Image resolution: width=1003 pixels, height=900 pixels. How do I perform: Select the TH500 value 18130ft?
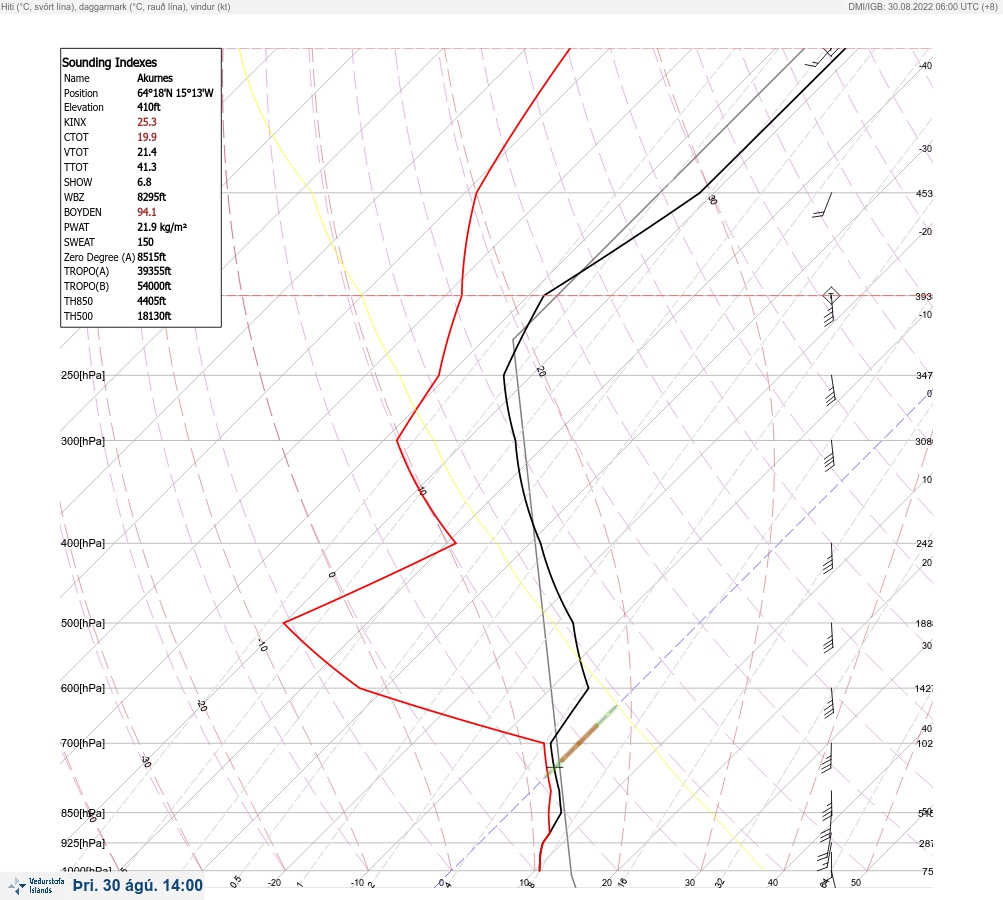154,316
